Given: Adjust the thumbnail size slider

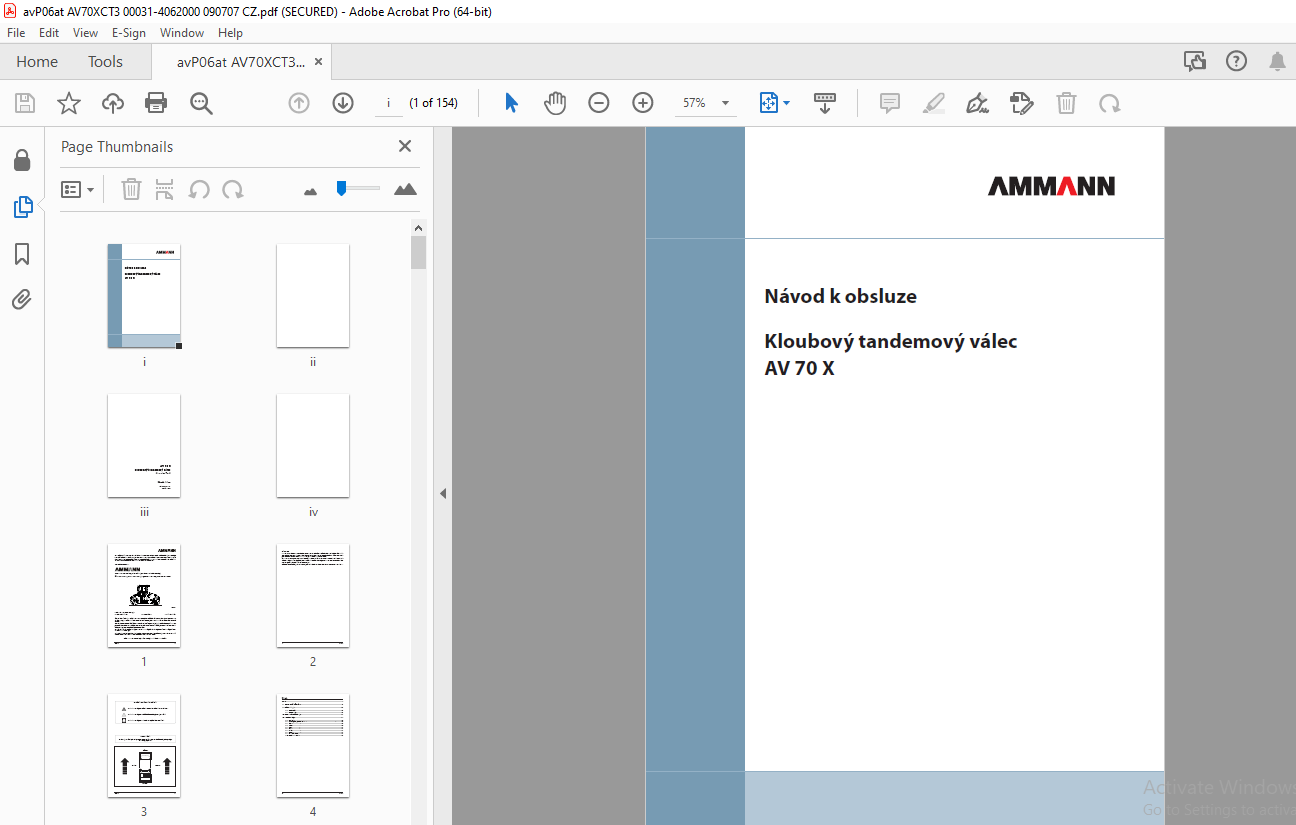Looking at the screenshot, I should (357, 188).
